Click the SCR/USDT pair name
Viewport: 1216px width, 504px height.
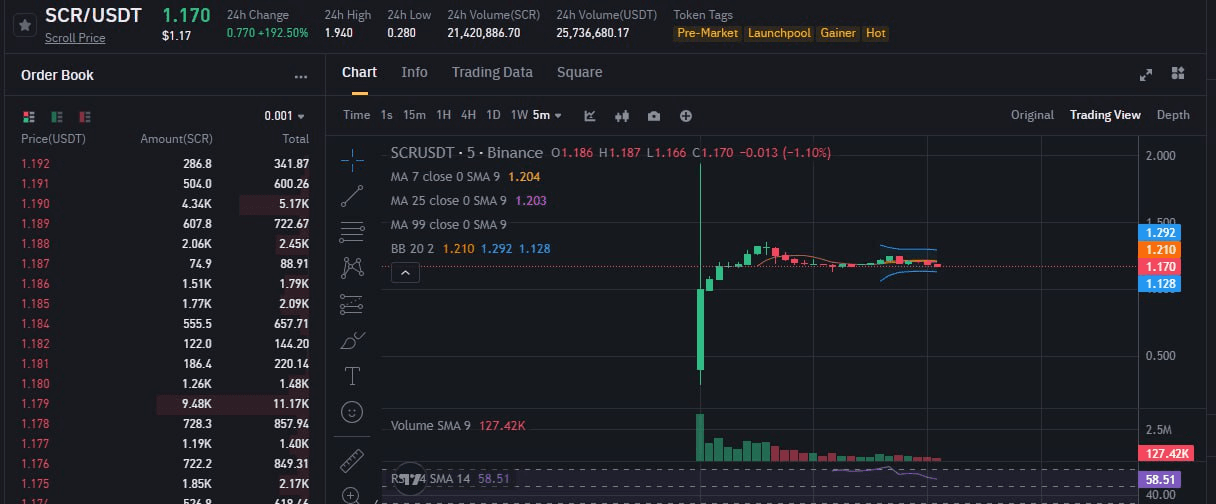(93, 15)
